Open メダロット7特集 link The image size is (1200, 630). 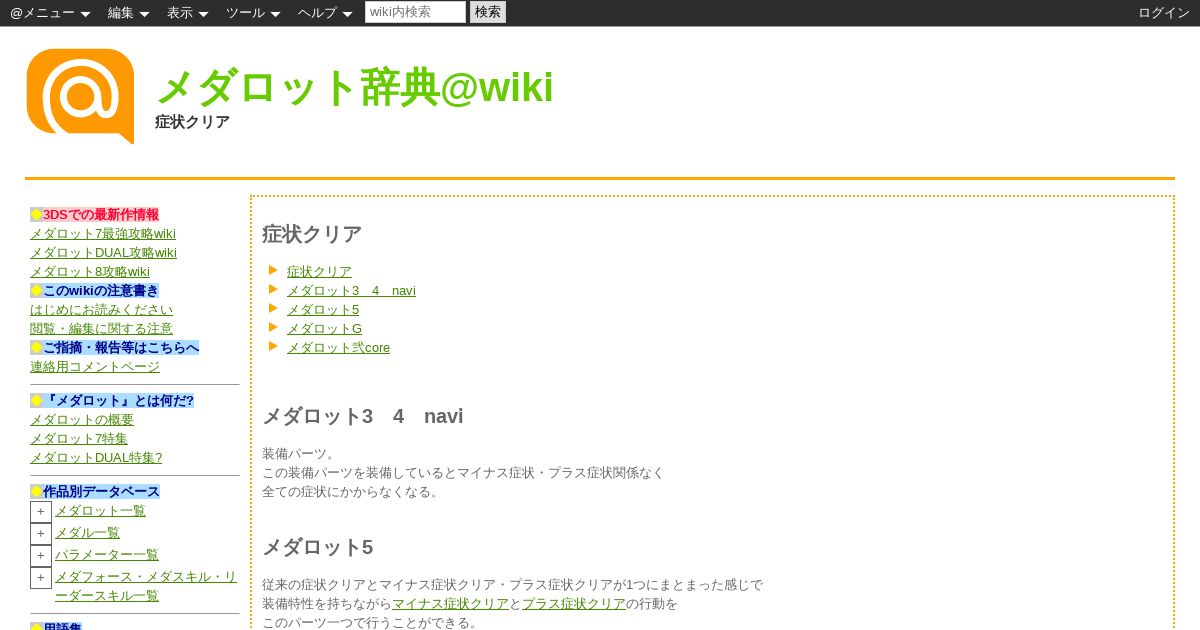[x=79, y=439]
